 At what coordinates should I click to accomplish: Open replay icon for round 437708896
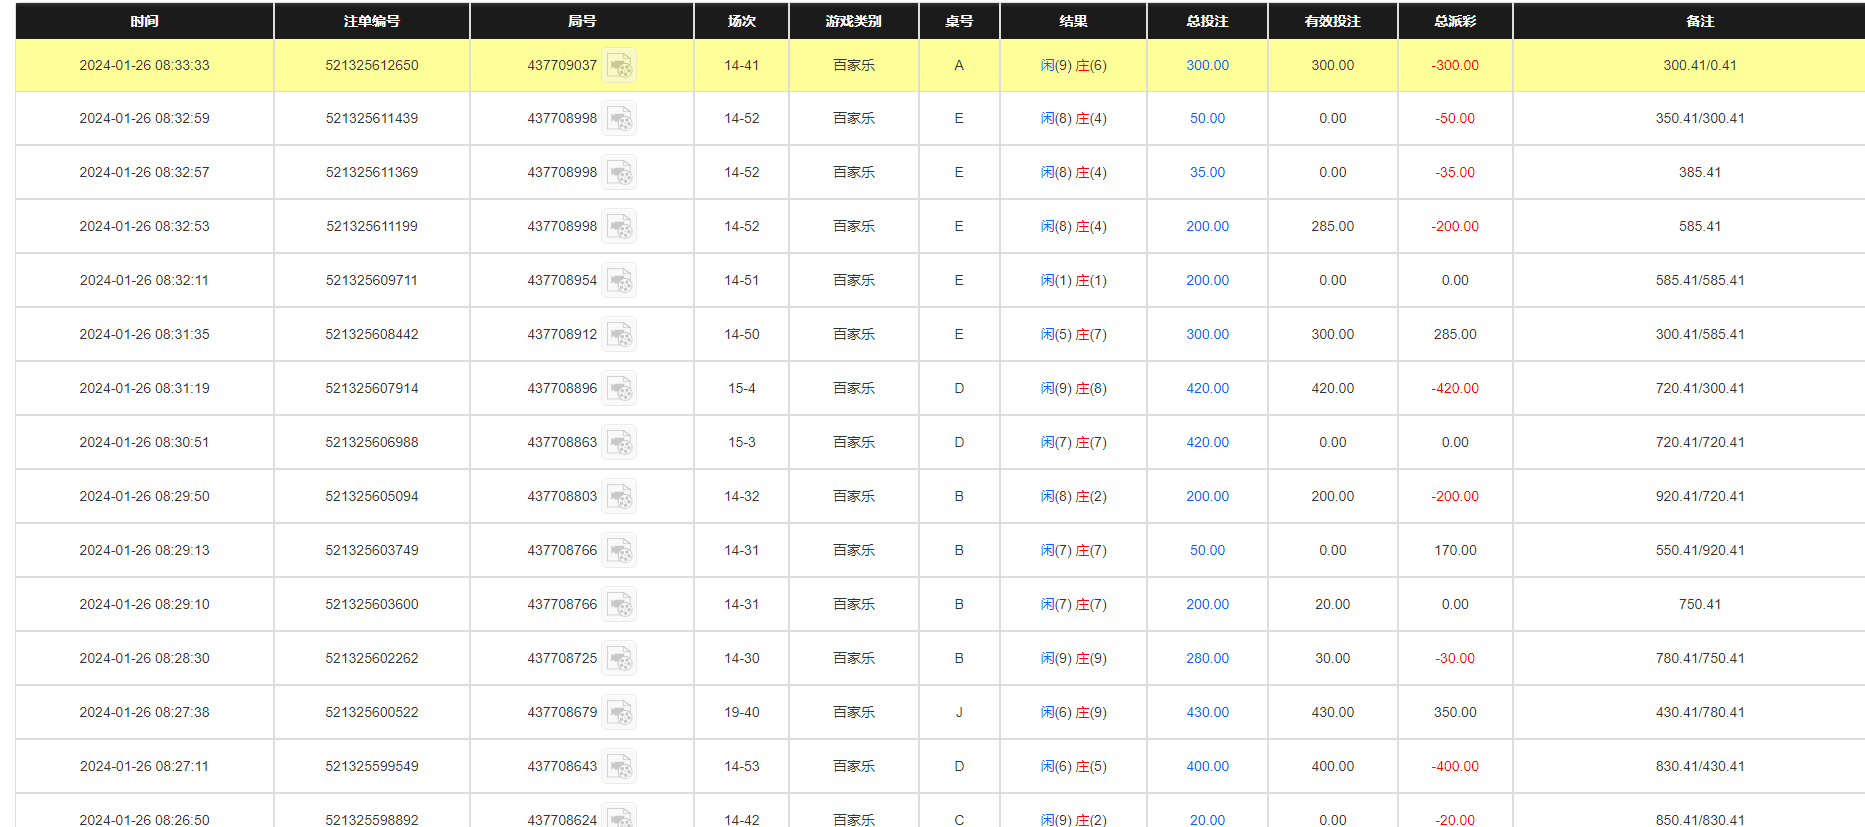point(619,389)
